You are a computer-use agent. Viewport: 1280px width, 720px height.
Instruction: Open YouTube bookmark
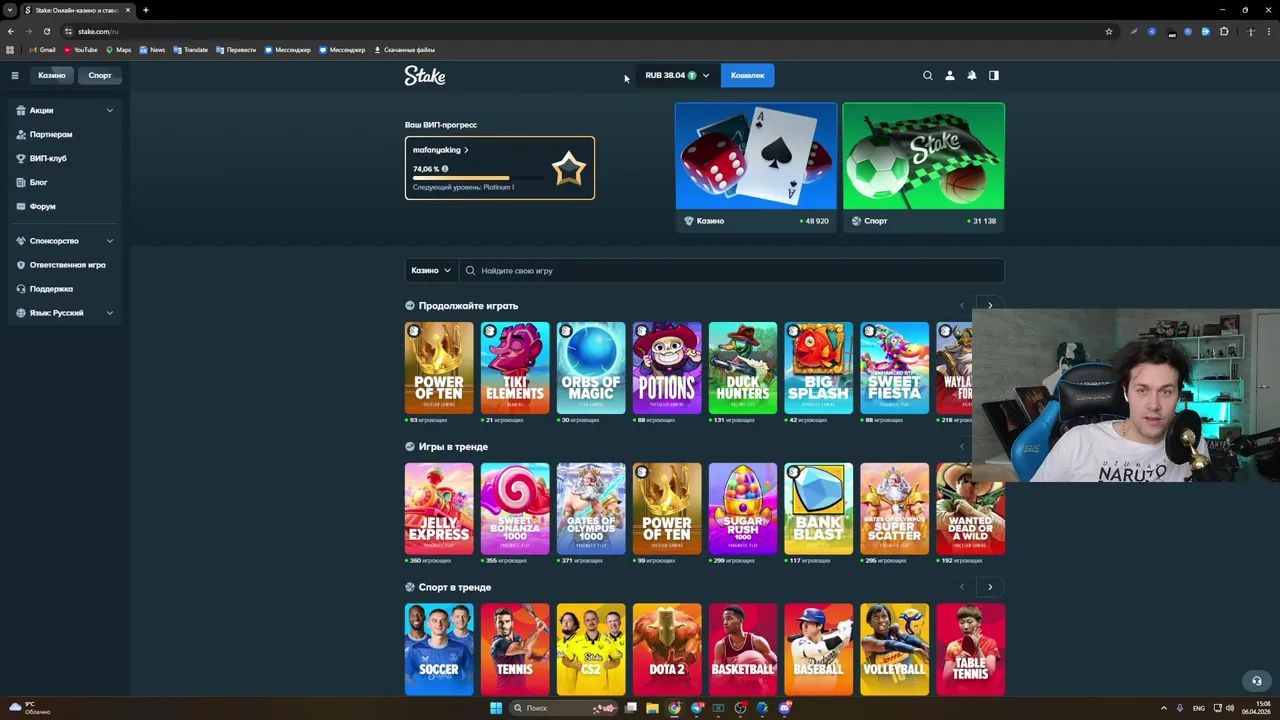(81, 50)
